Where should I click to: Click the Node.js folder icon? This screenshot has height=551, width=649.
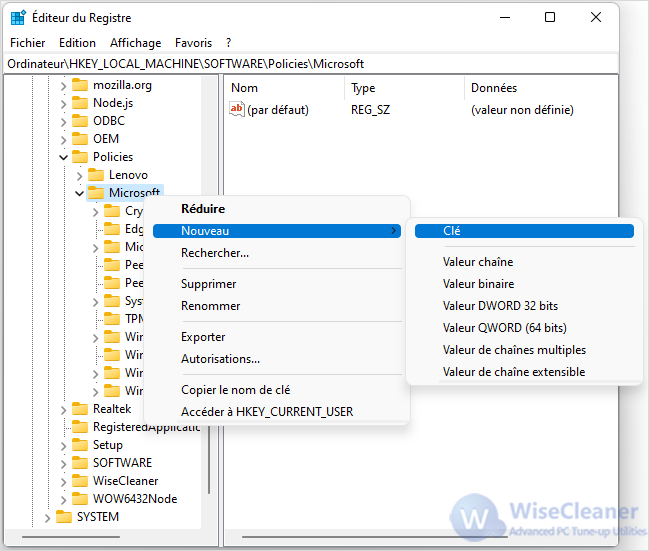[80, 103]
